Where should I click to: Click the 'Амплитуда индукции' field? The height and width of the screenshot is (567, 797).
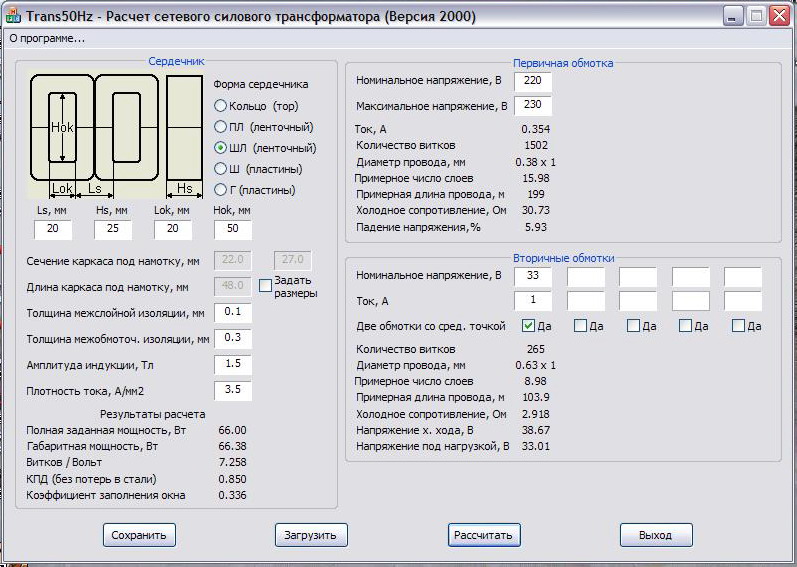[x=232, y=365]
